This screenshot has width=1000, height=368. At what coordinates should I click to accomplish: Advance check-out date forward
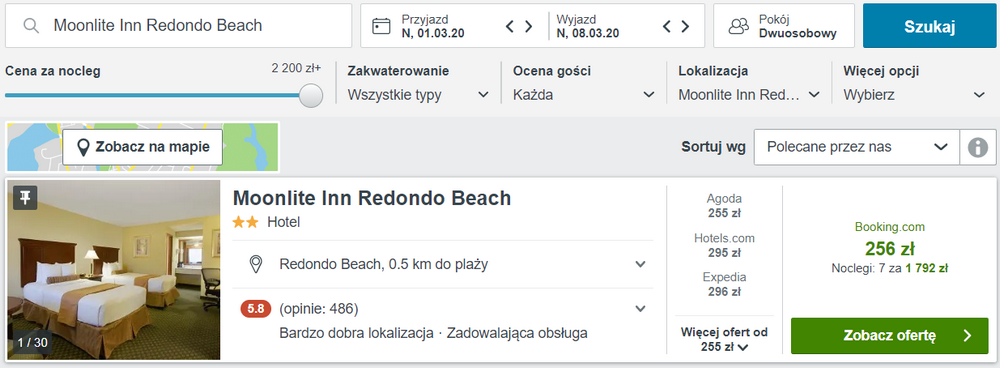pos(686,26)
